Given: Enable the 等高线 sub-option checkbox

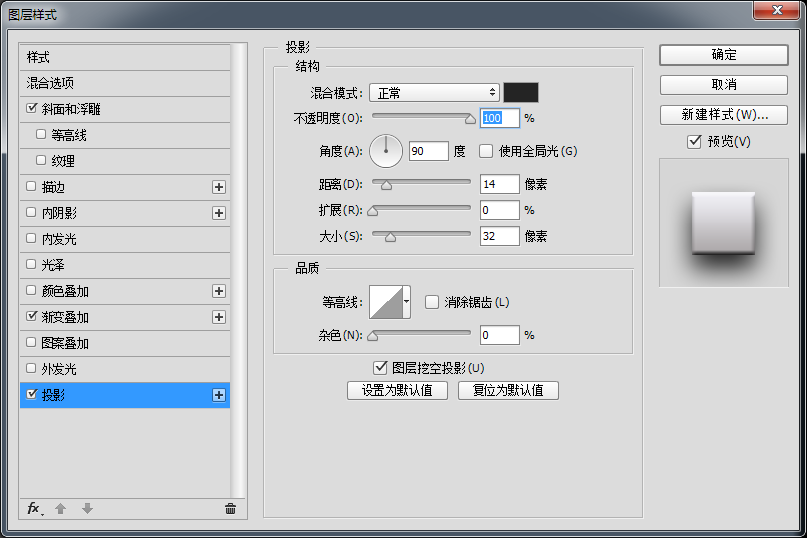Looking at the screenshot, I should pyautogui.click(x=41, y=134).
